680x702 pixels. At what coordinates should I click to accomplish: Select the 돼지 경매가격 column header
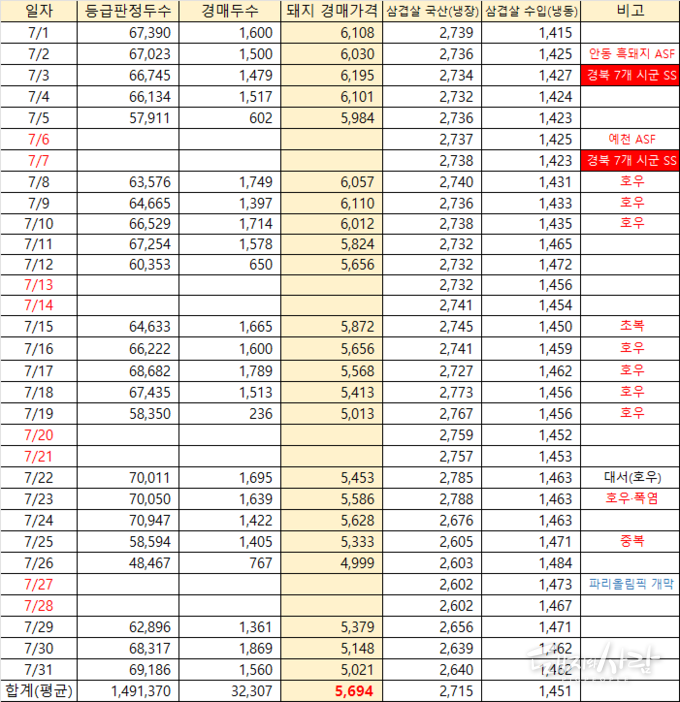pyautogui.click(x=332, y=12)
